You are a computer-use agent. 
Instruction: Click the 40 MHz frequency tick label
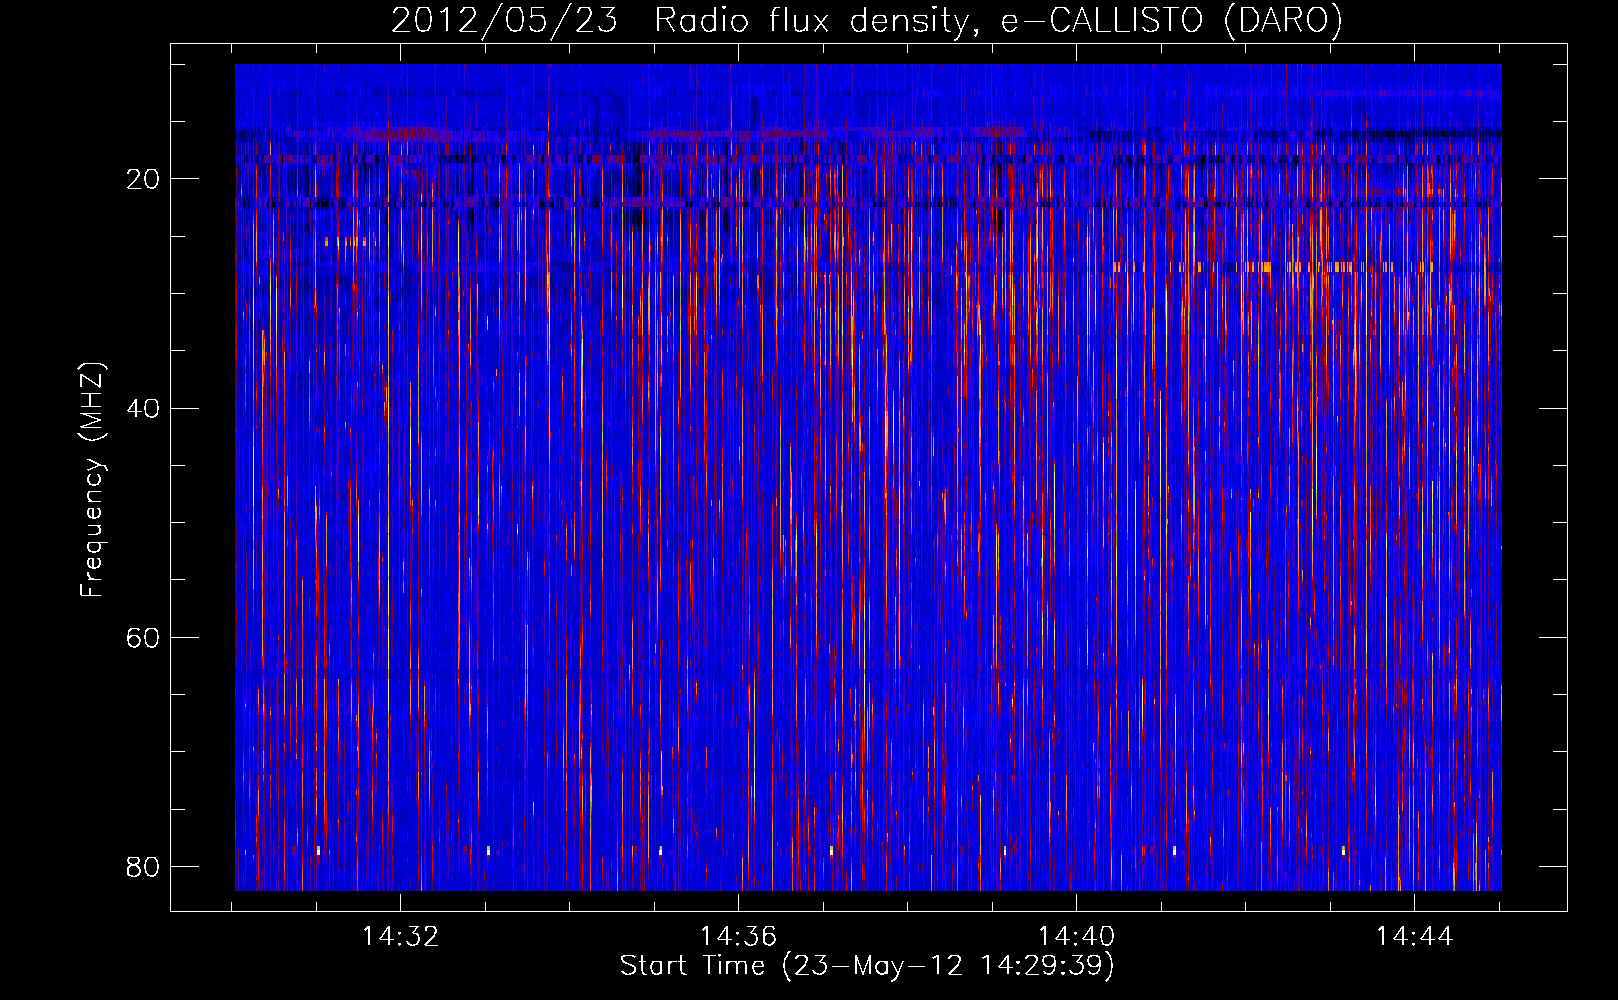coord(143,408)
